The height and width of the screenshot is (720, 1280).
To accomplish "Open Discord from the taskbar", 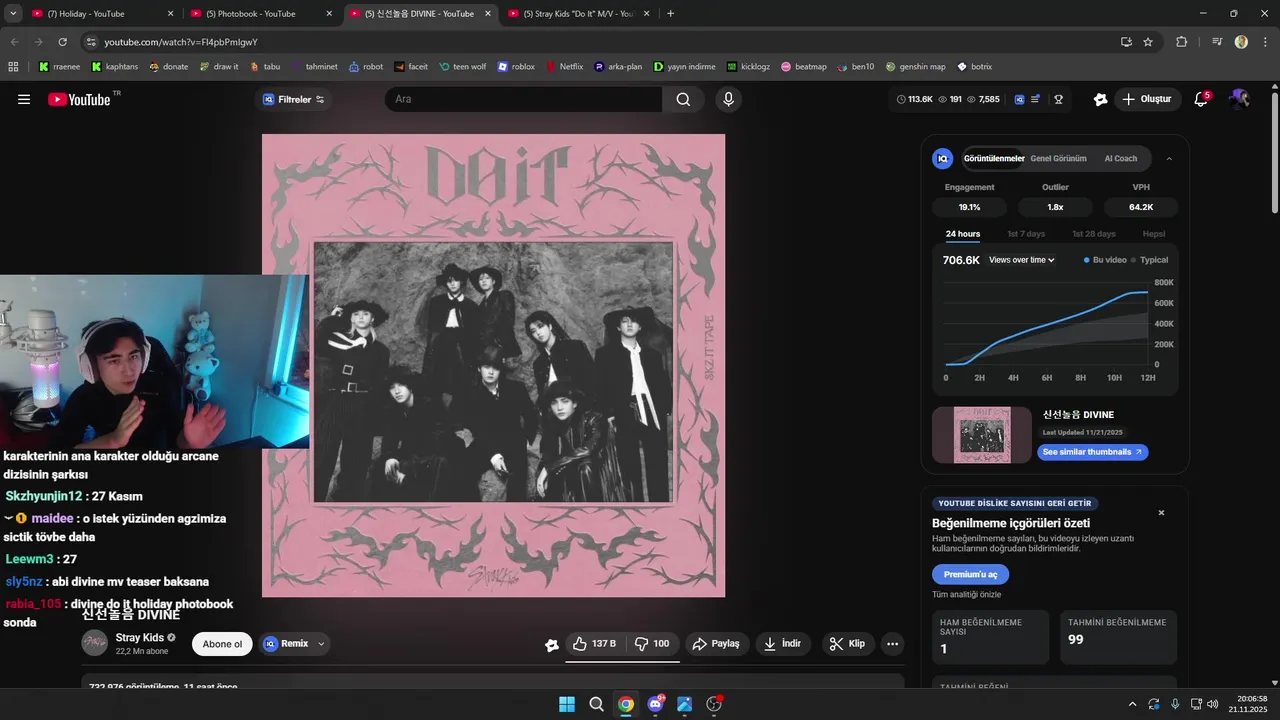I will (655, 704).
